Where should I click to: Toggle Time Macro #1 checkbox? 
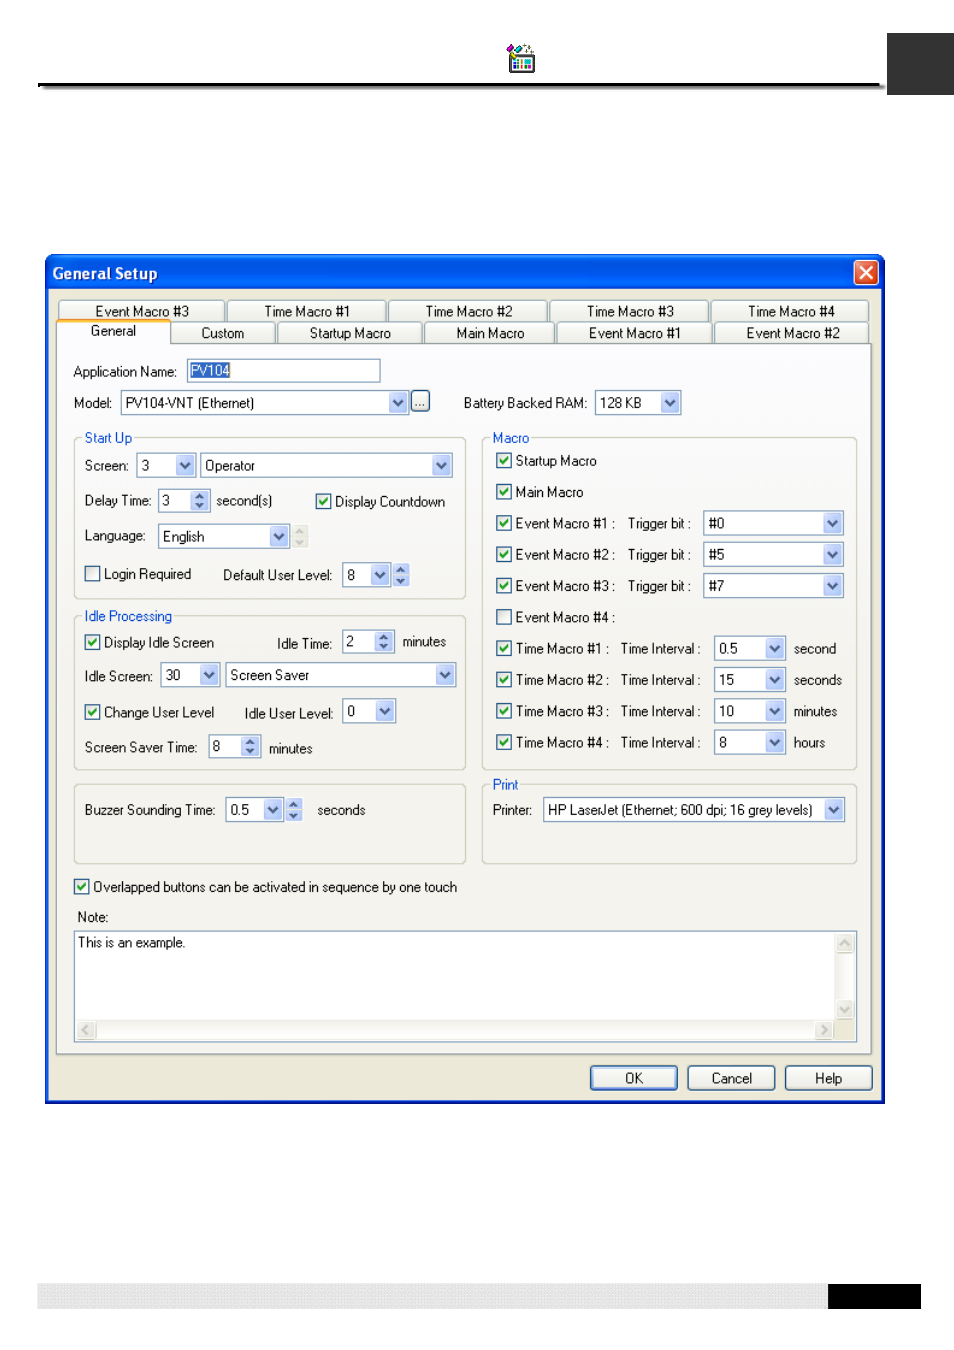[504, 648]
